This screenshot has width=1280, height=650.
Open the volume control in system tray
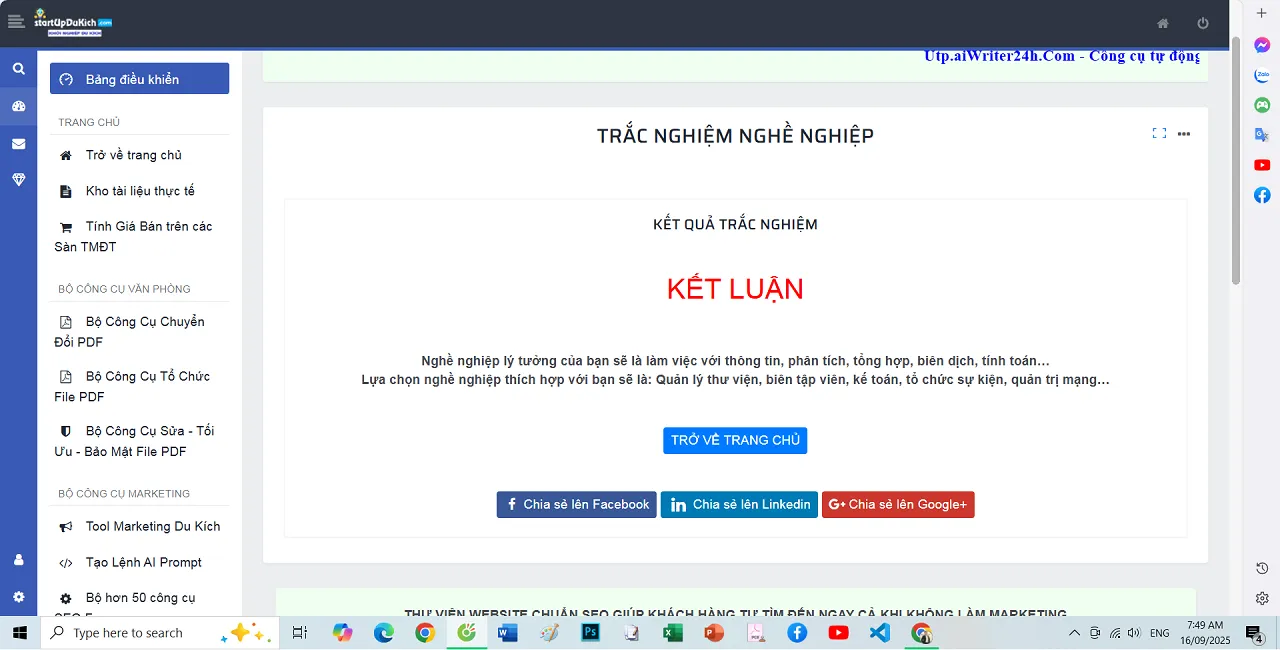[x=1134, y=633]
